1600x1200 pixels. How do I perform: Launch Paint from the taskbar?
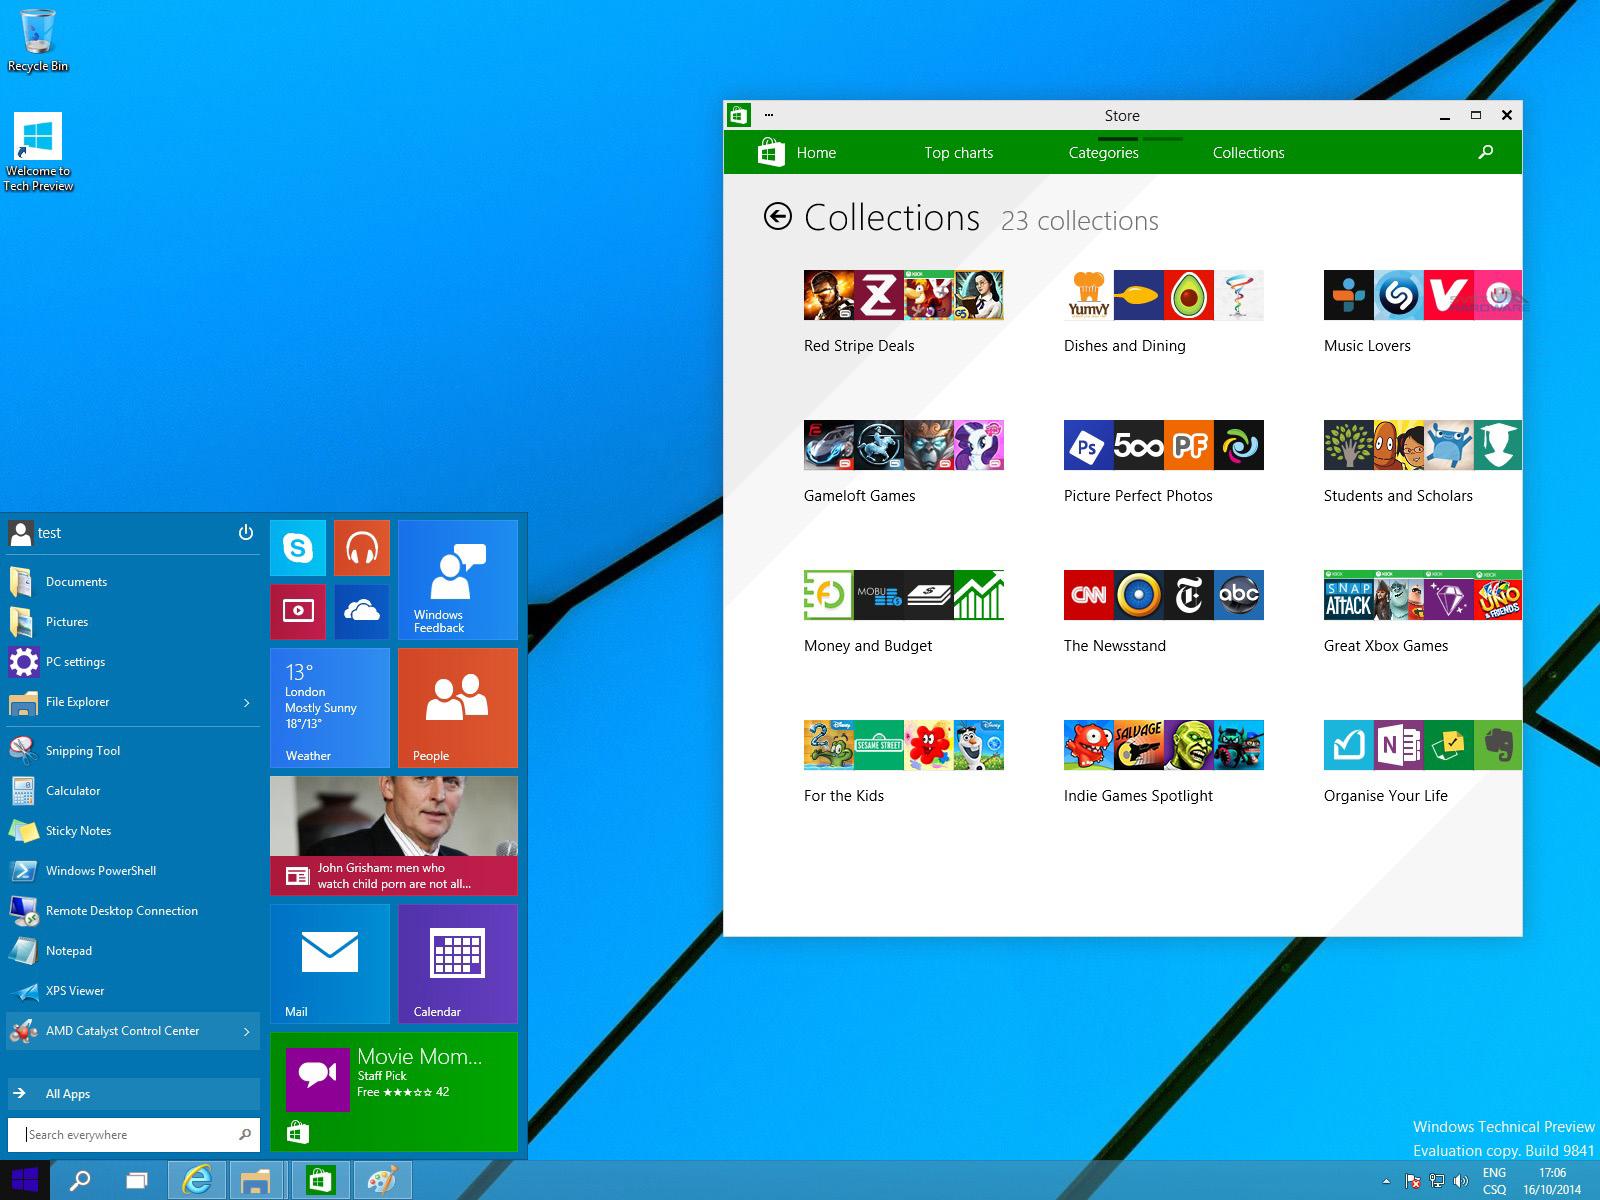[x=383, y=1180]
